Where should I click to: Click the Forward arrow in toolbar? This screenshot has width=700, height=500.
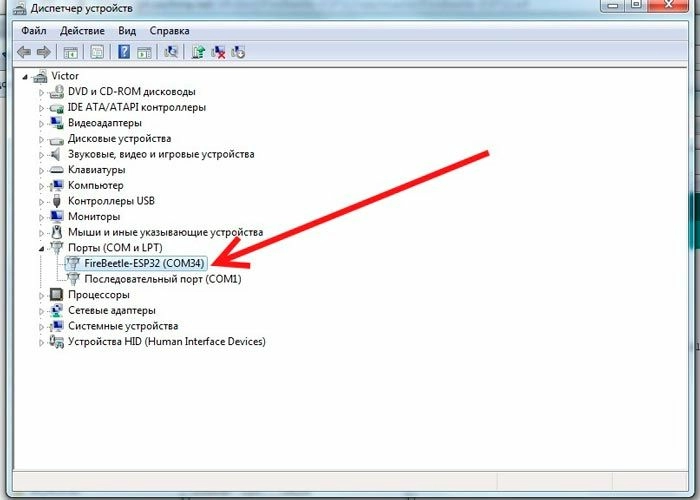point(43,51)
